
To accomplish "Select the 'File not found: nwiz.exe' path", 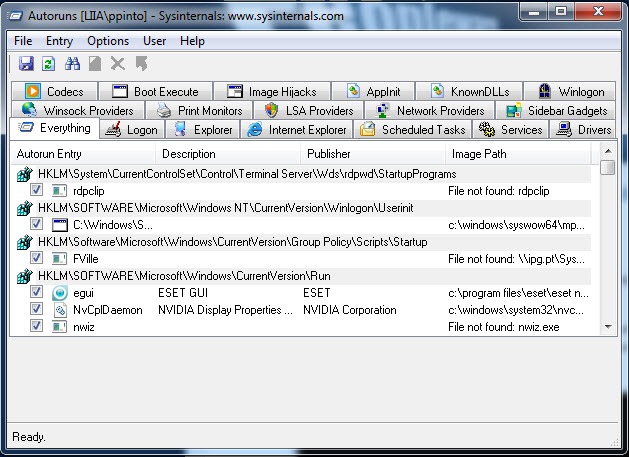I will [503, 327].
